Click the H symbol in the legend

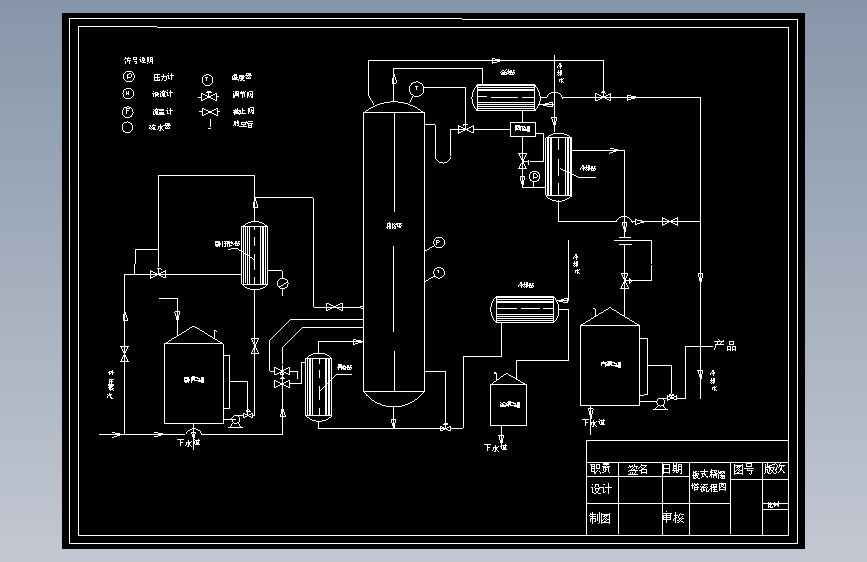(128, 93)
